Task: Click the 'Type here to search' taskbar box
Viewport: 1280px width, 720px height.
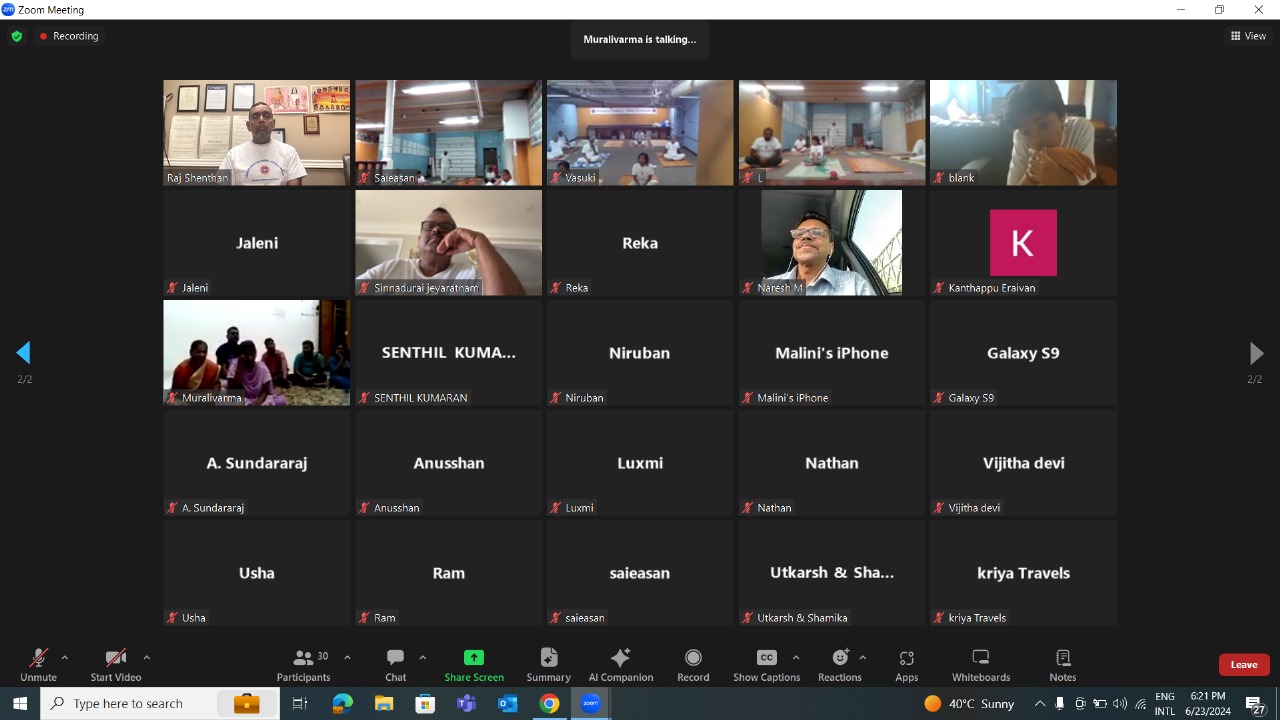Action: coord(160,704)
